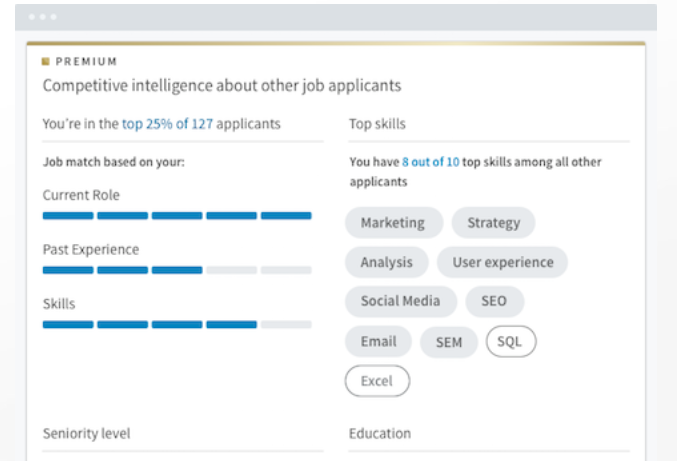Click the outlined Excel skill tag

tap(377, 381)
